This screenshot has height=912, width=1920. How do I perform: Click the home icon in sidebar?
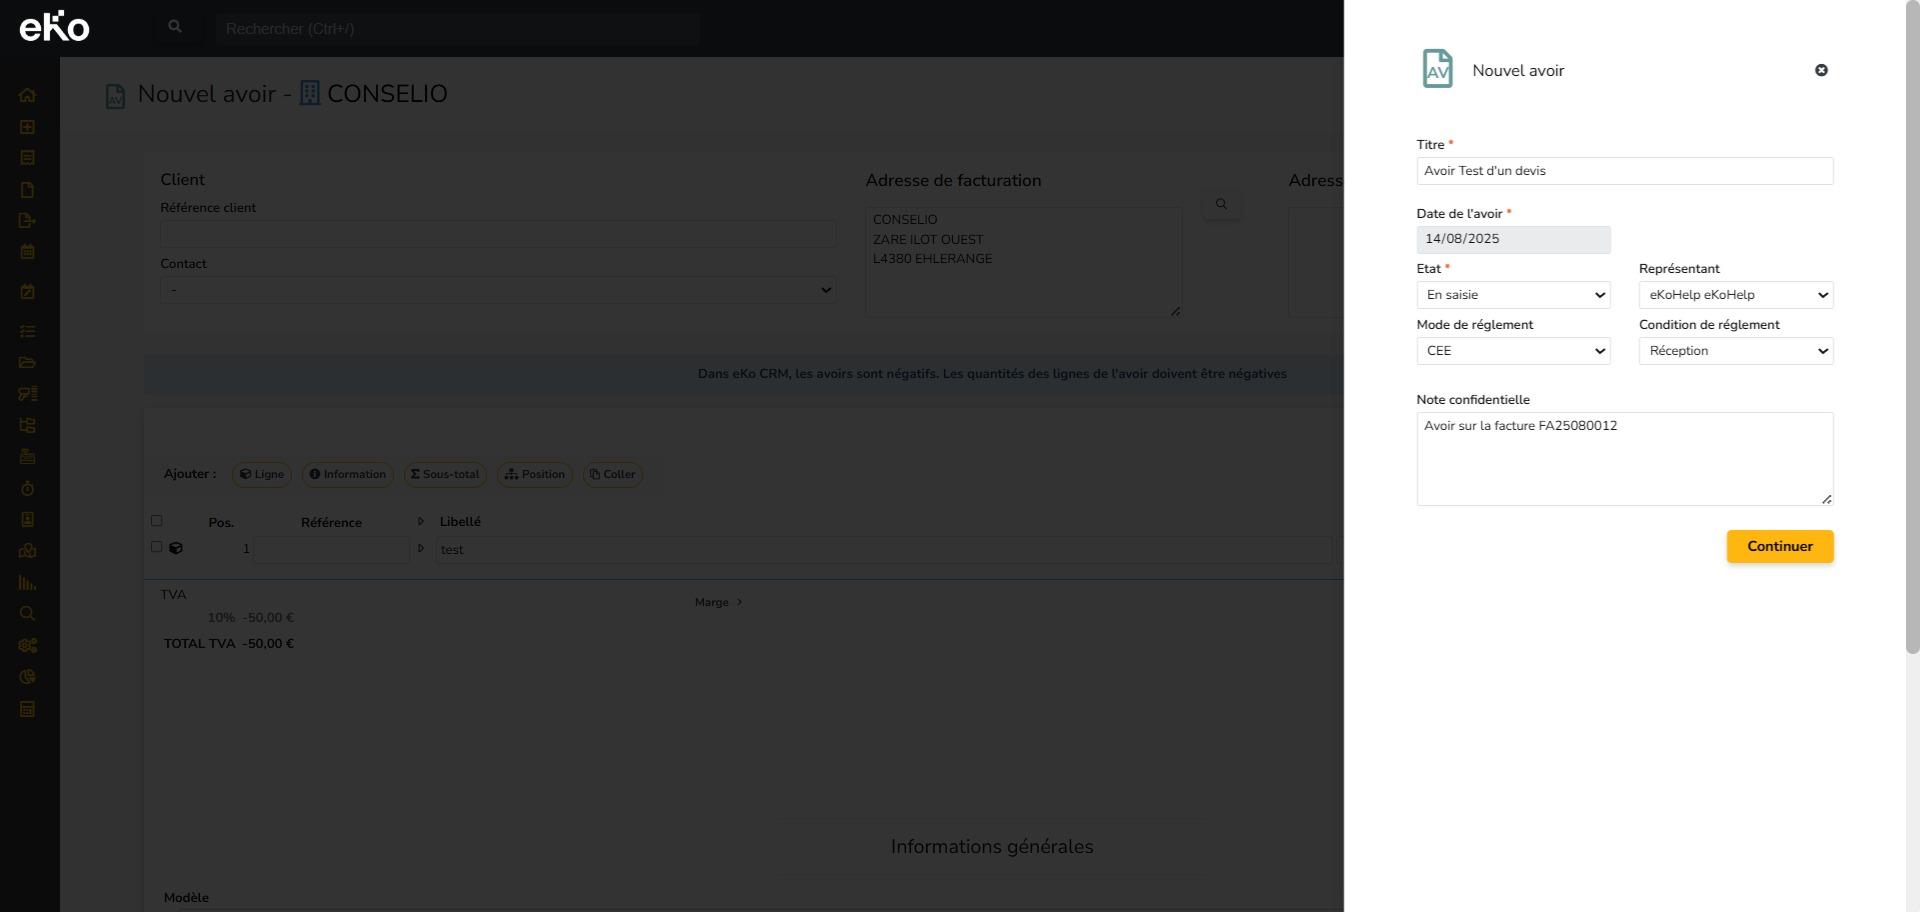[x=27, y=96]
